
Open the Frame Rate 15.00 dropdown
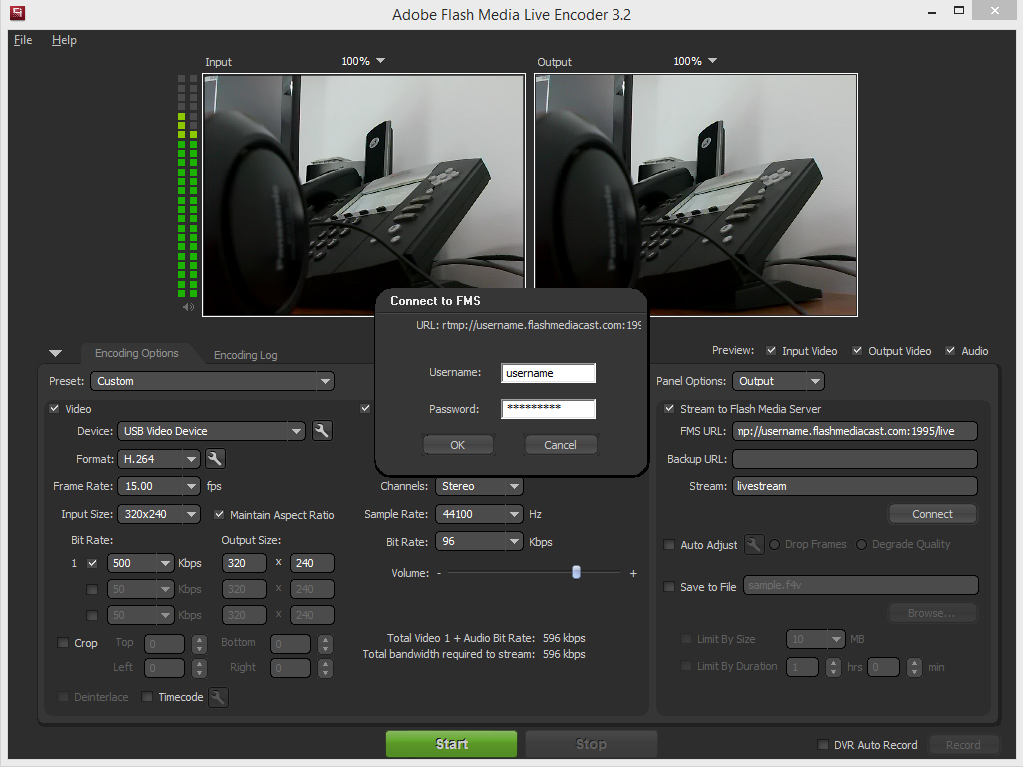[159, 487]
